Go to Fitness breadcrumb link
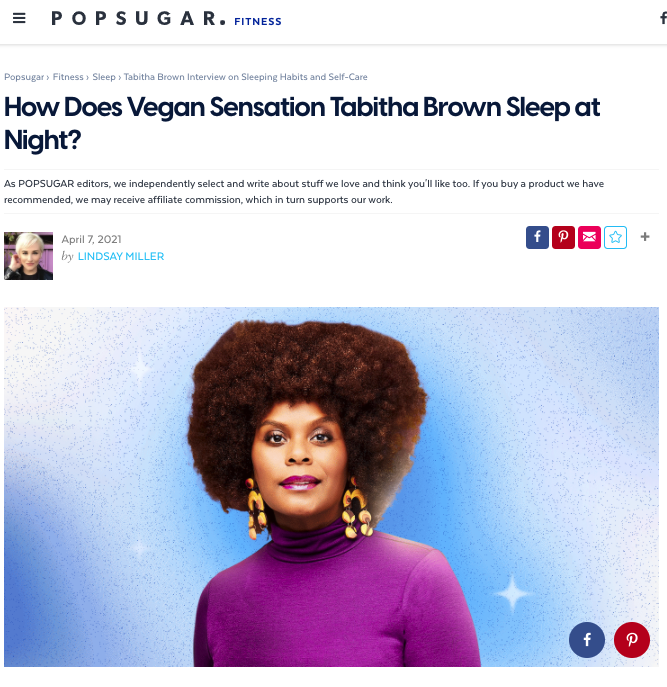Image resolution: width=667 pixels, height=687 pixels. coord(68,77)
